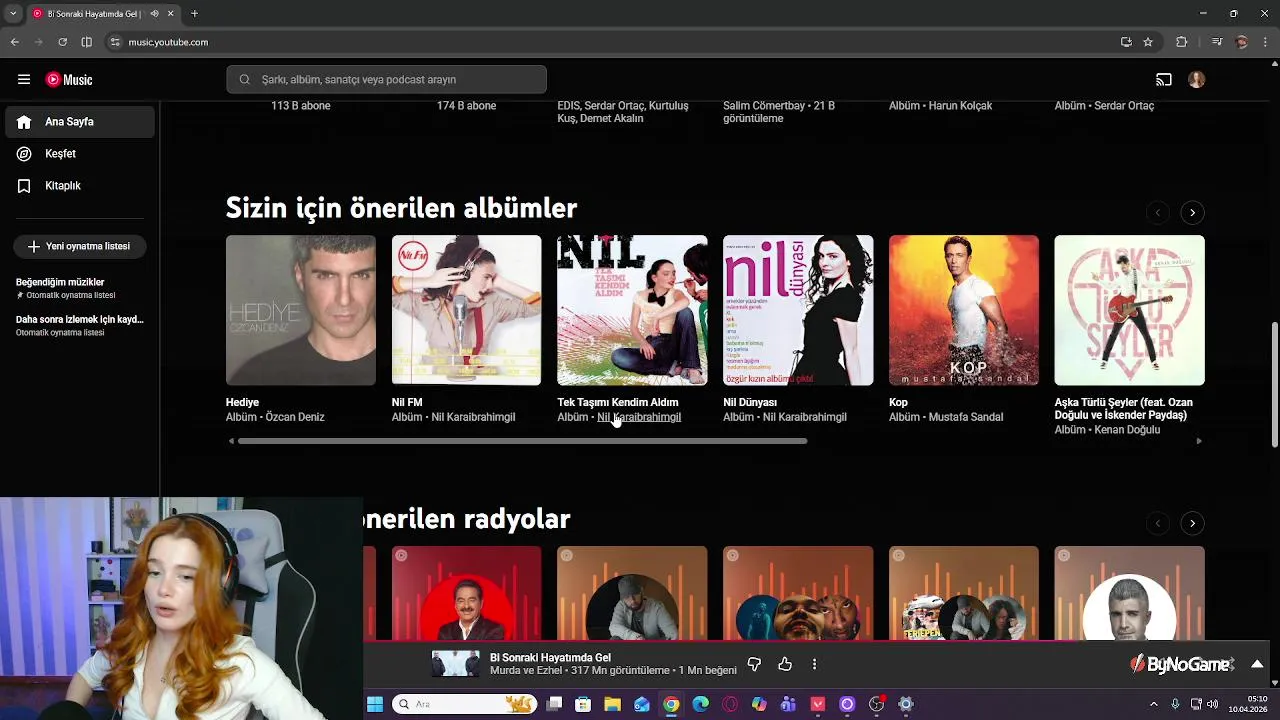
Task: Click the Murda ve Ezhel artist text
Action: 526,670
